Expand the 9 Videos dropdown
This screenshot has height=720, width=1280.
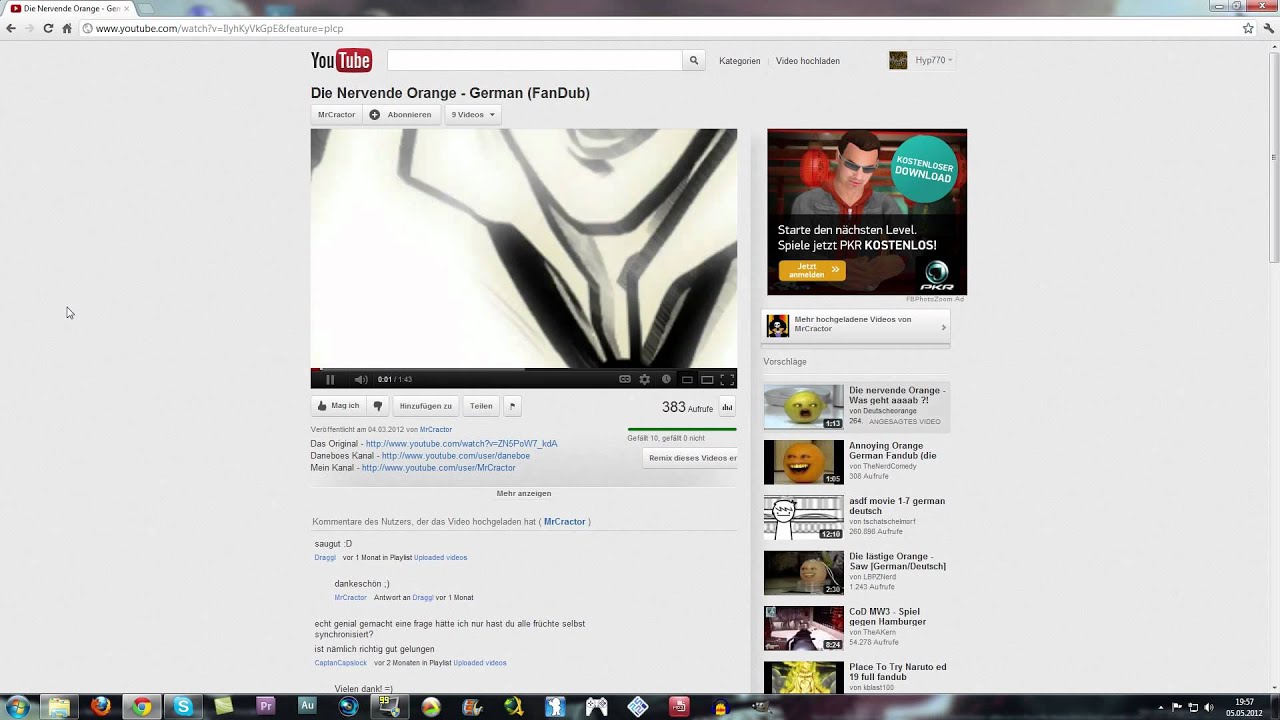click(473, 115)
